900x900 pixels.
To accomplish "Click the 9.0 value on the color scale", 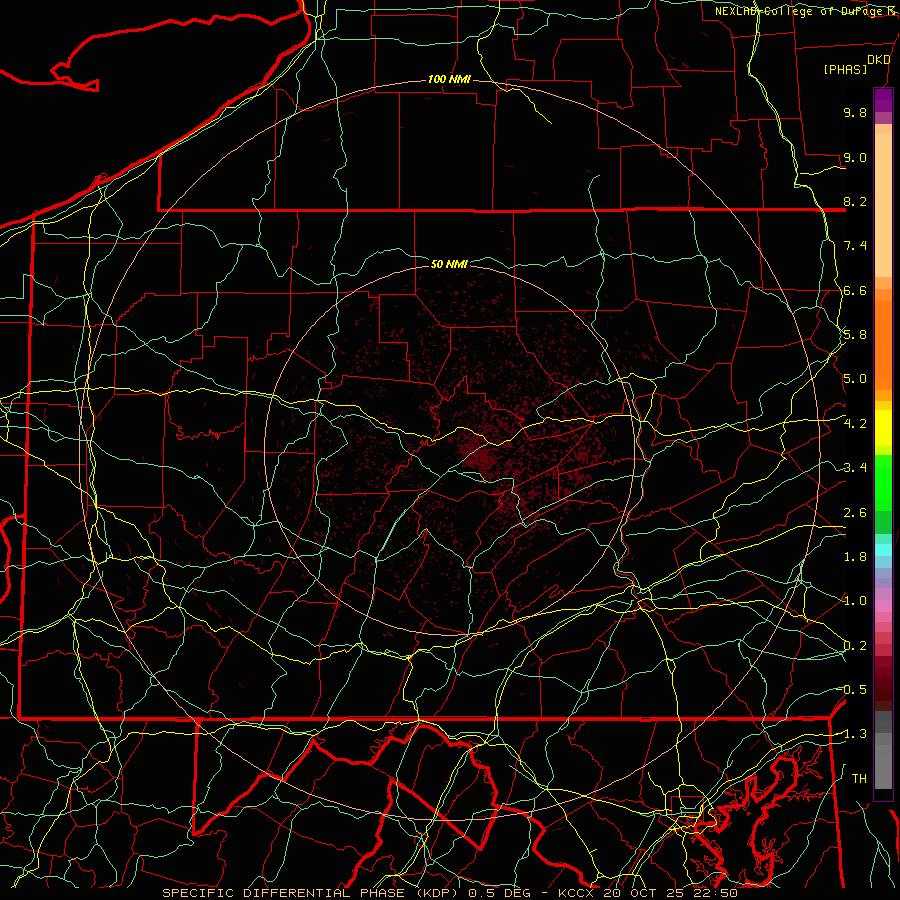I will pyautogui.click(x=855, y=157).
